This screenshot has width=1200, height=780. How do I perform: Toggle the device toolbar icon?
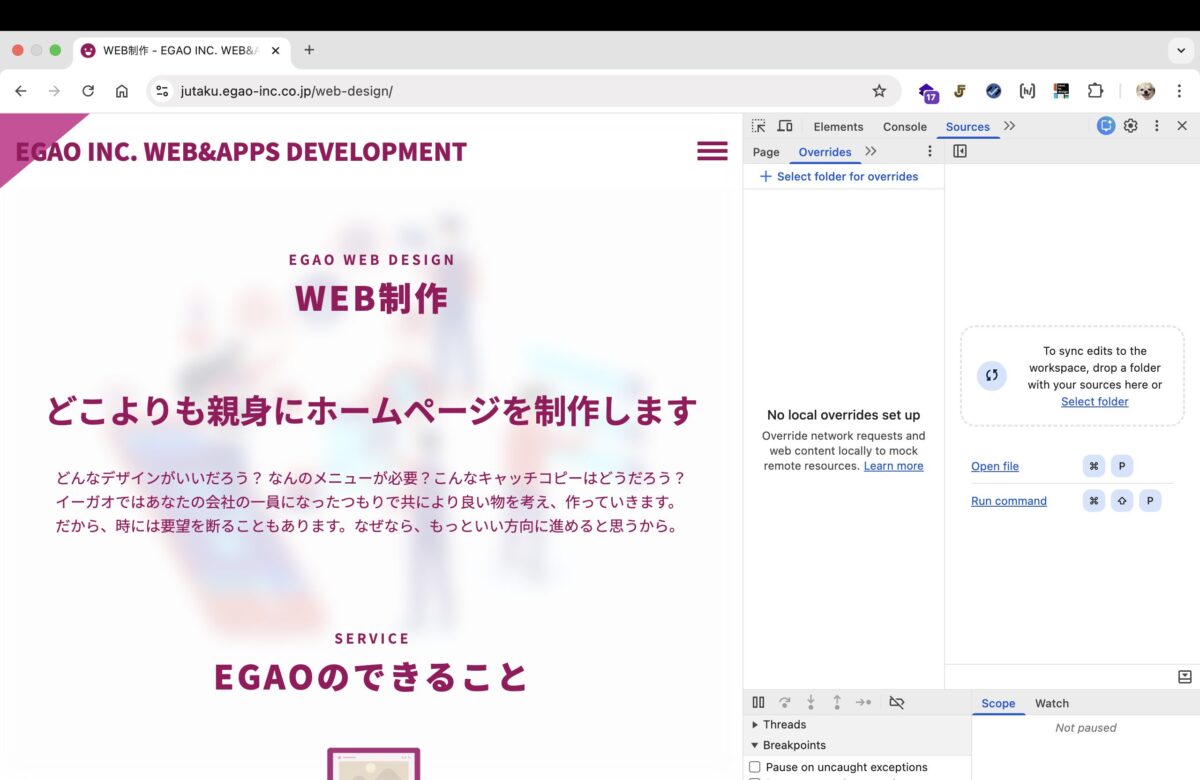point(785,126)
